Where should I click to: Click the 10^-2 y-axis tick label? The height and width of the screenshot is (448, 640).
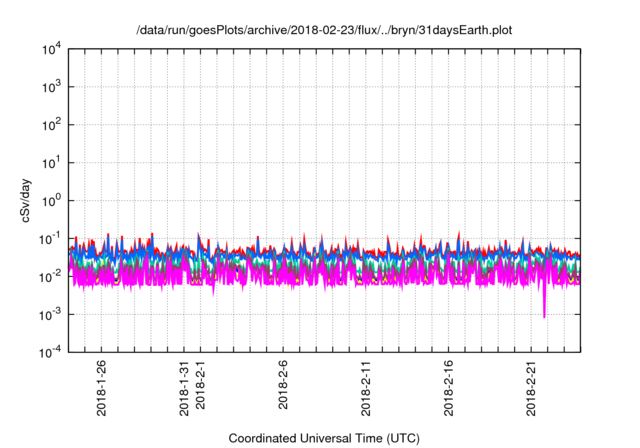pos(49,276)
